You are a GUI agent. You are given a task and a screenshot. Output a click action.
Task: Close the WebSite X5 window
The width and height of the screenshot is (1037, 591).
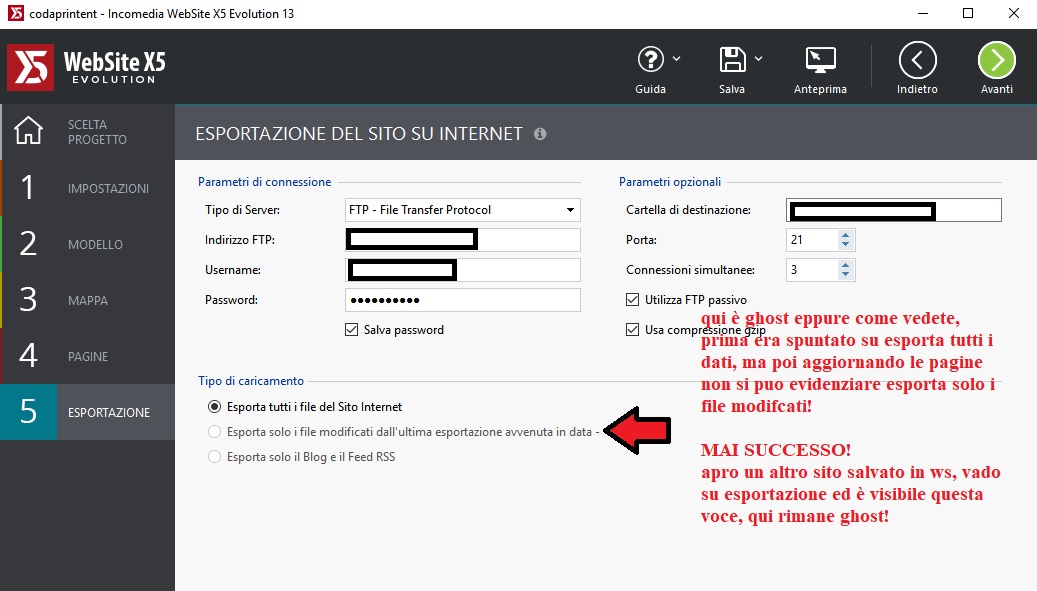tap(1013, 13)
